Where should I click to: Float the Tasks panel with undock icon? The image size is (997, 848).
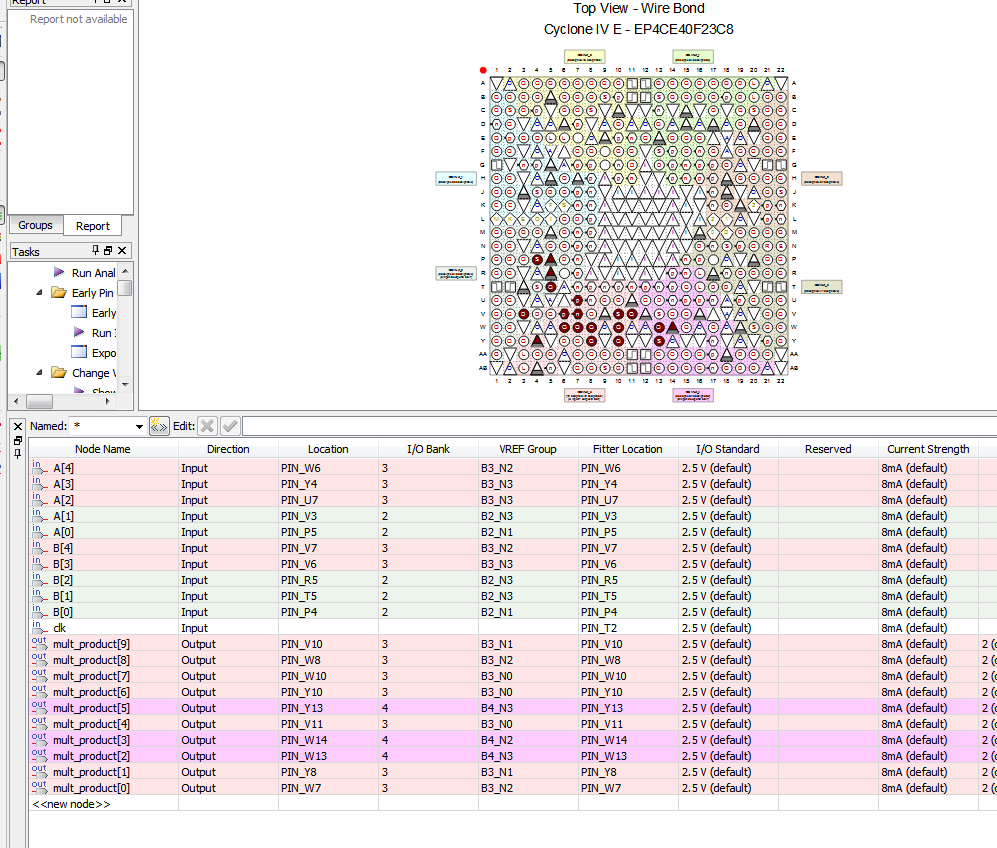[x=109, y=251]
